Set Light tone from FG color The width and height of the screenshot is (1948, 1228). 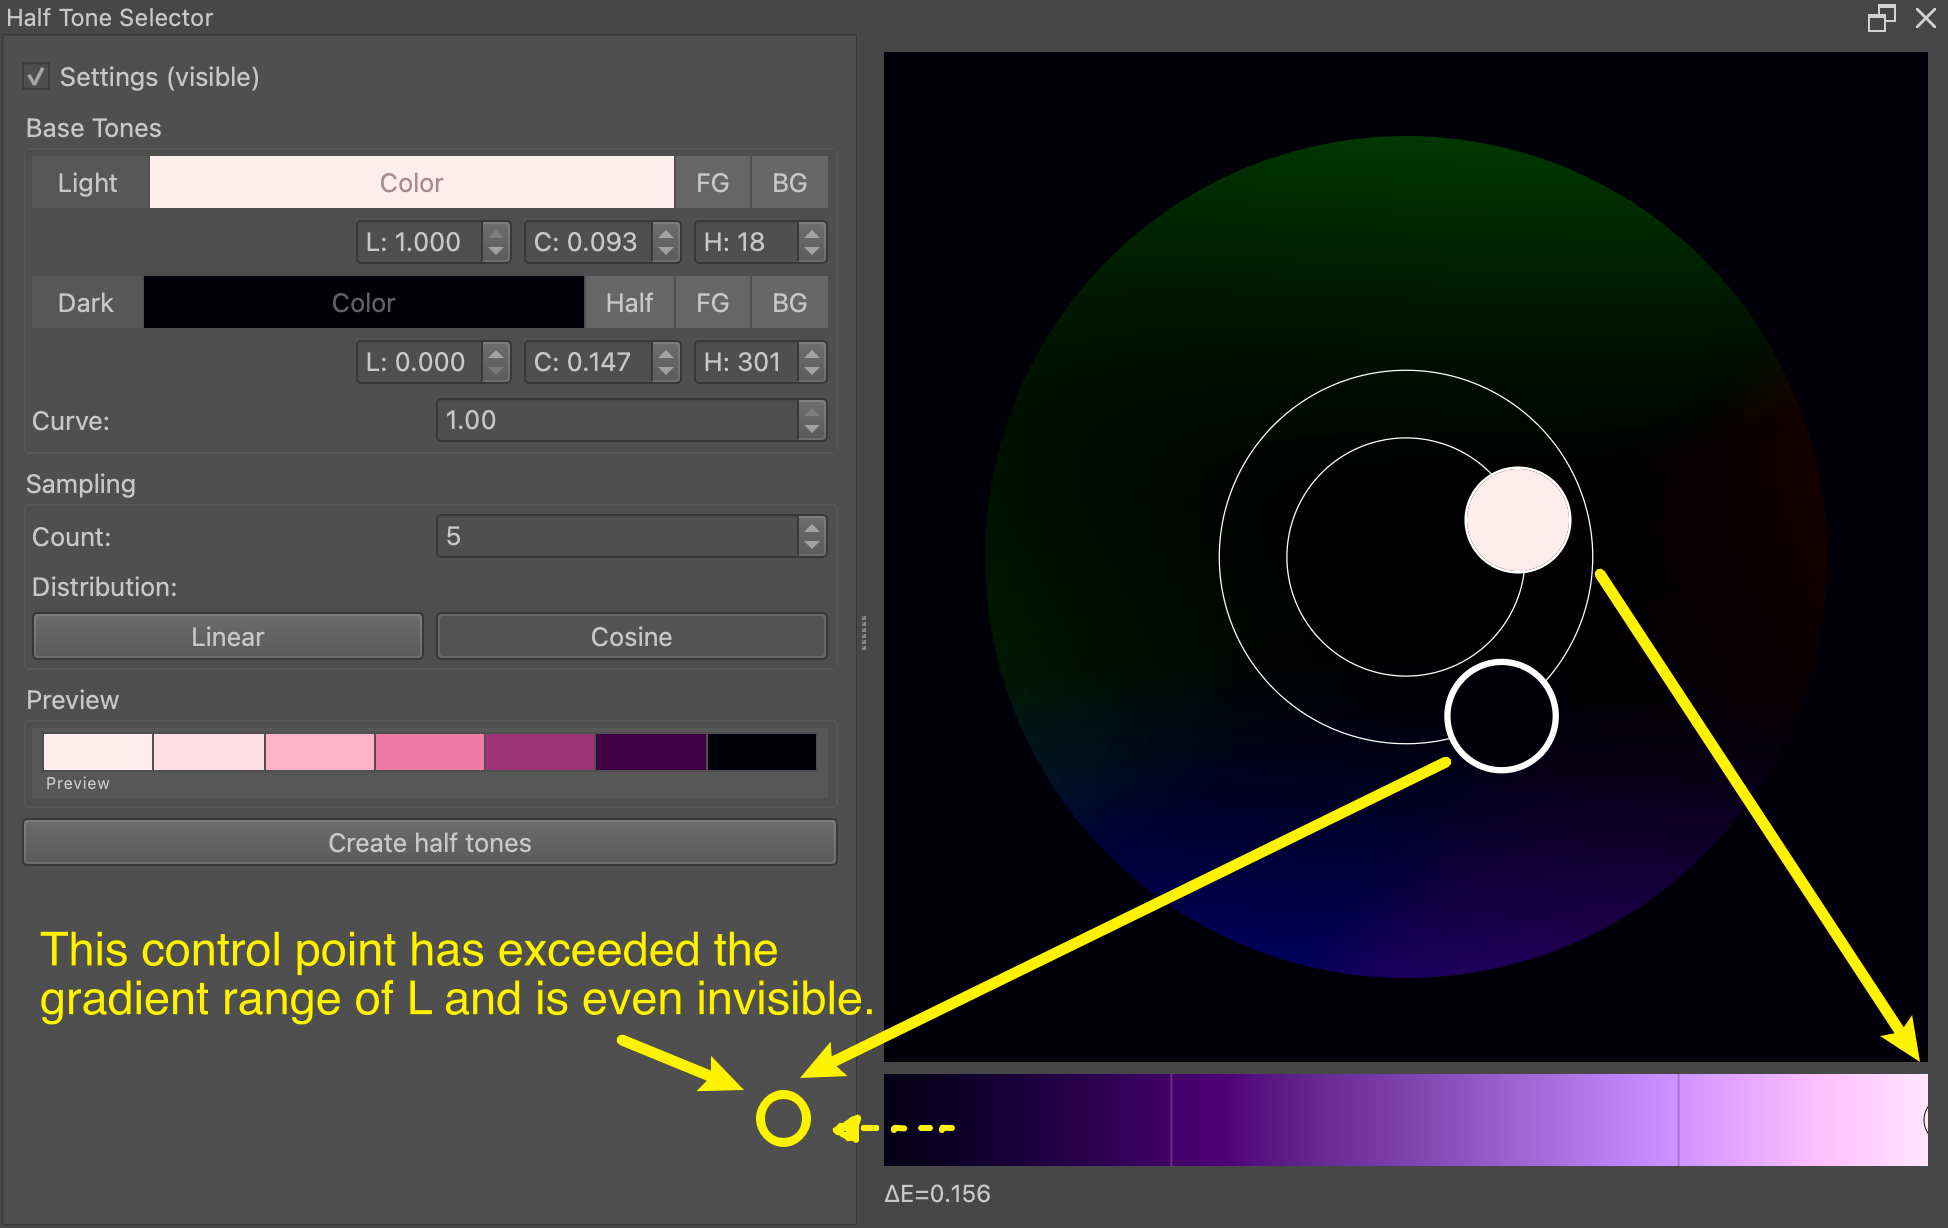(x=712, y=183)
